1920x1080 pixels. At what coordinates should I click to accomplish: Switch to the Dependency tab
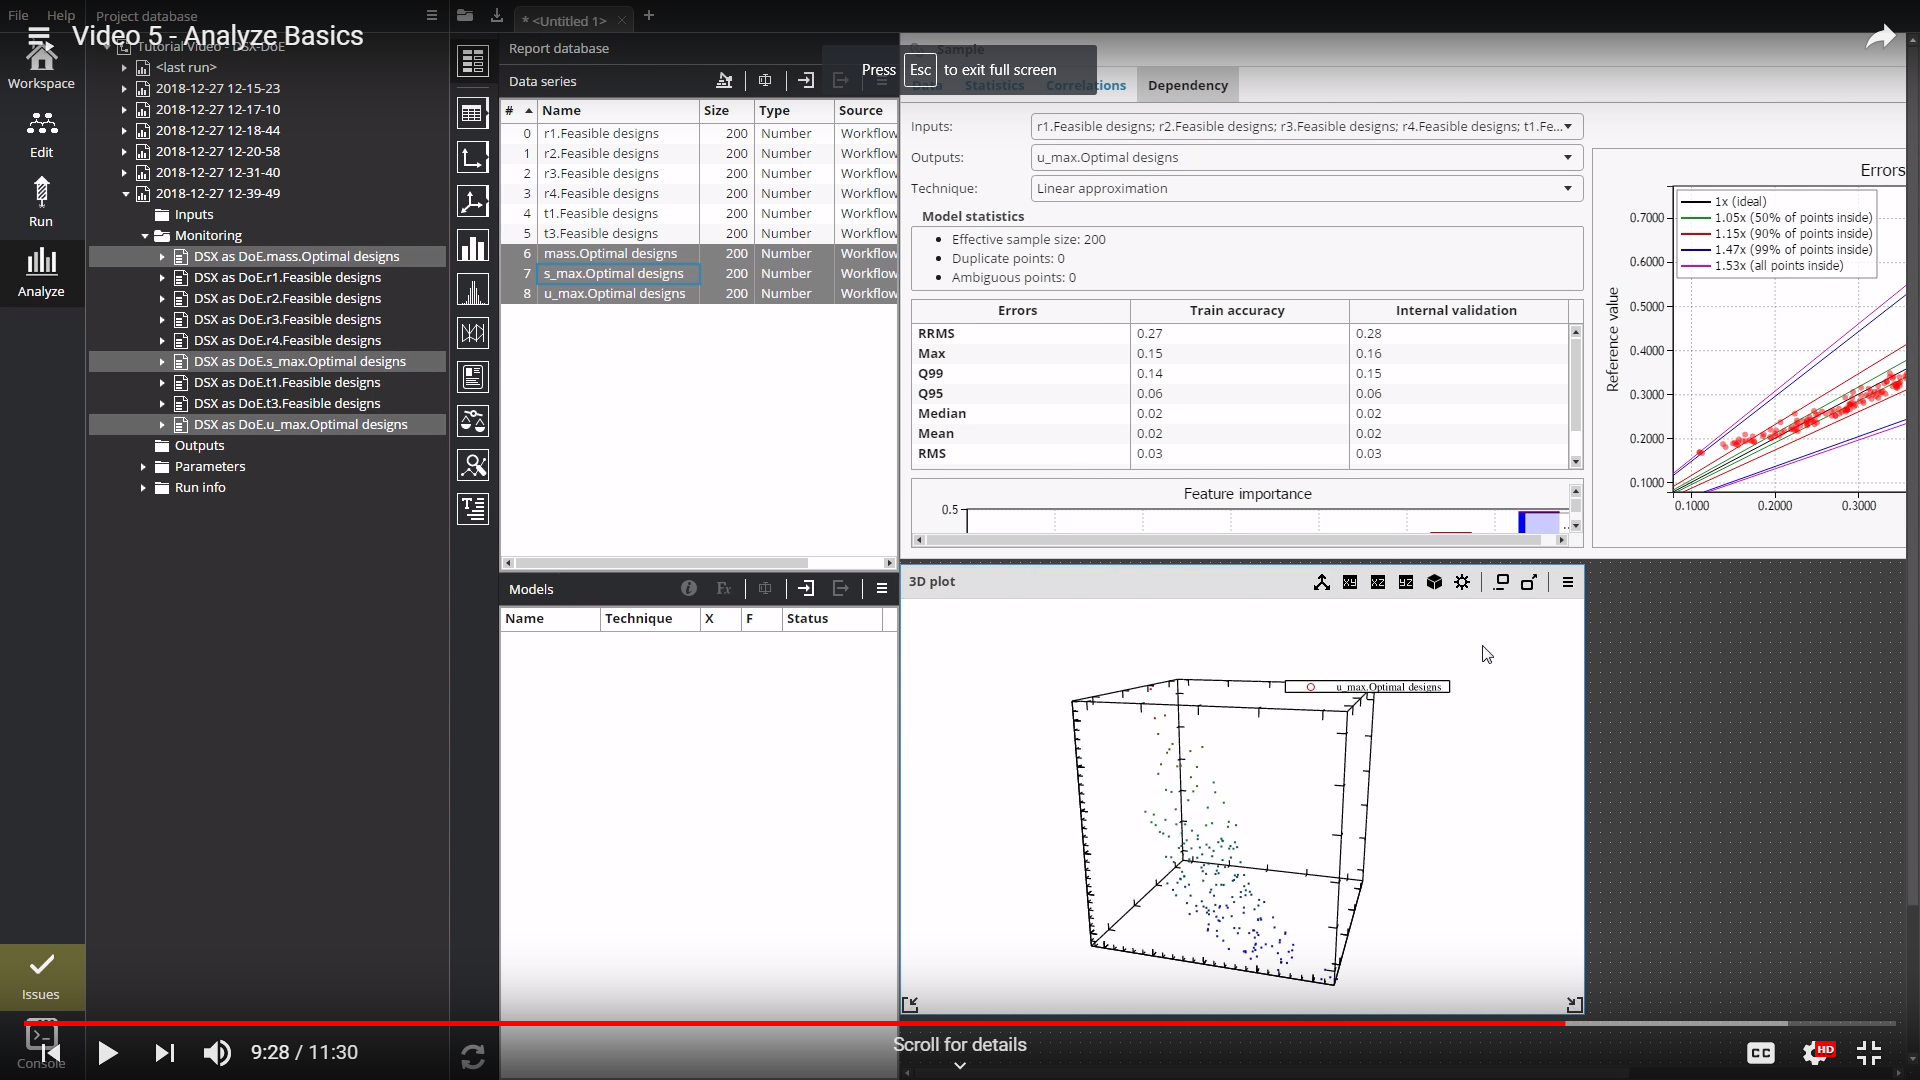point(1188,85)
